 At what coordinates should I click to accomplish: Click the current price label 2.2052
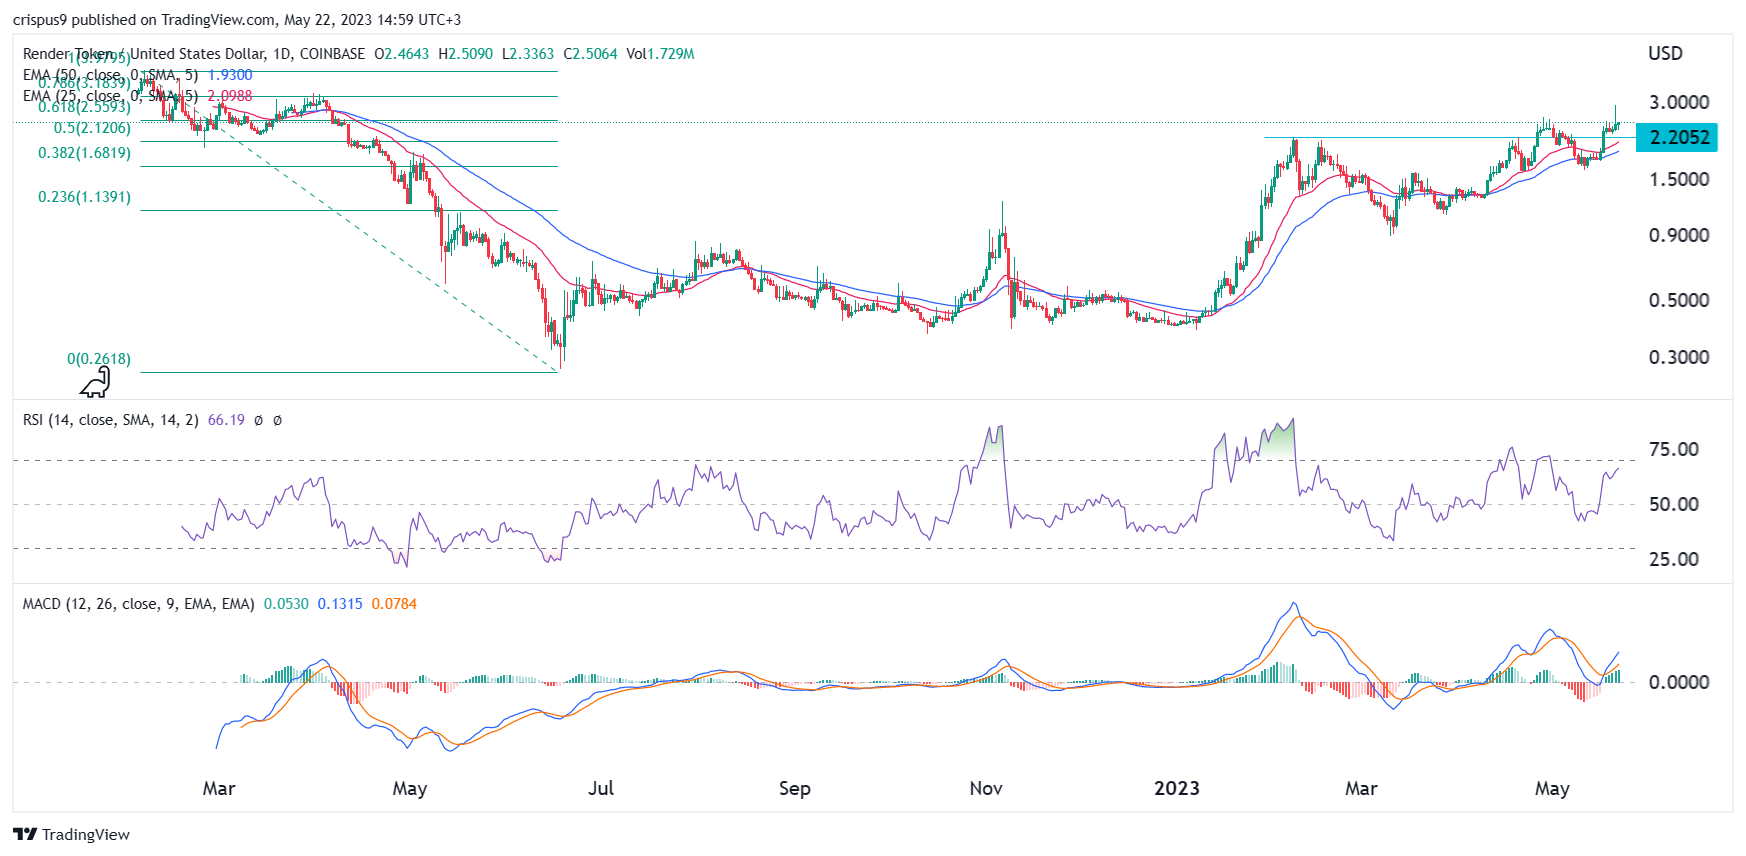[x=1677, y=137]
